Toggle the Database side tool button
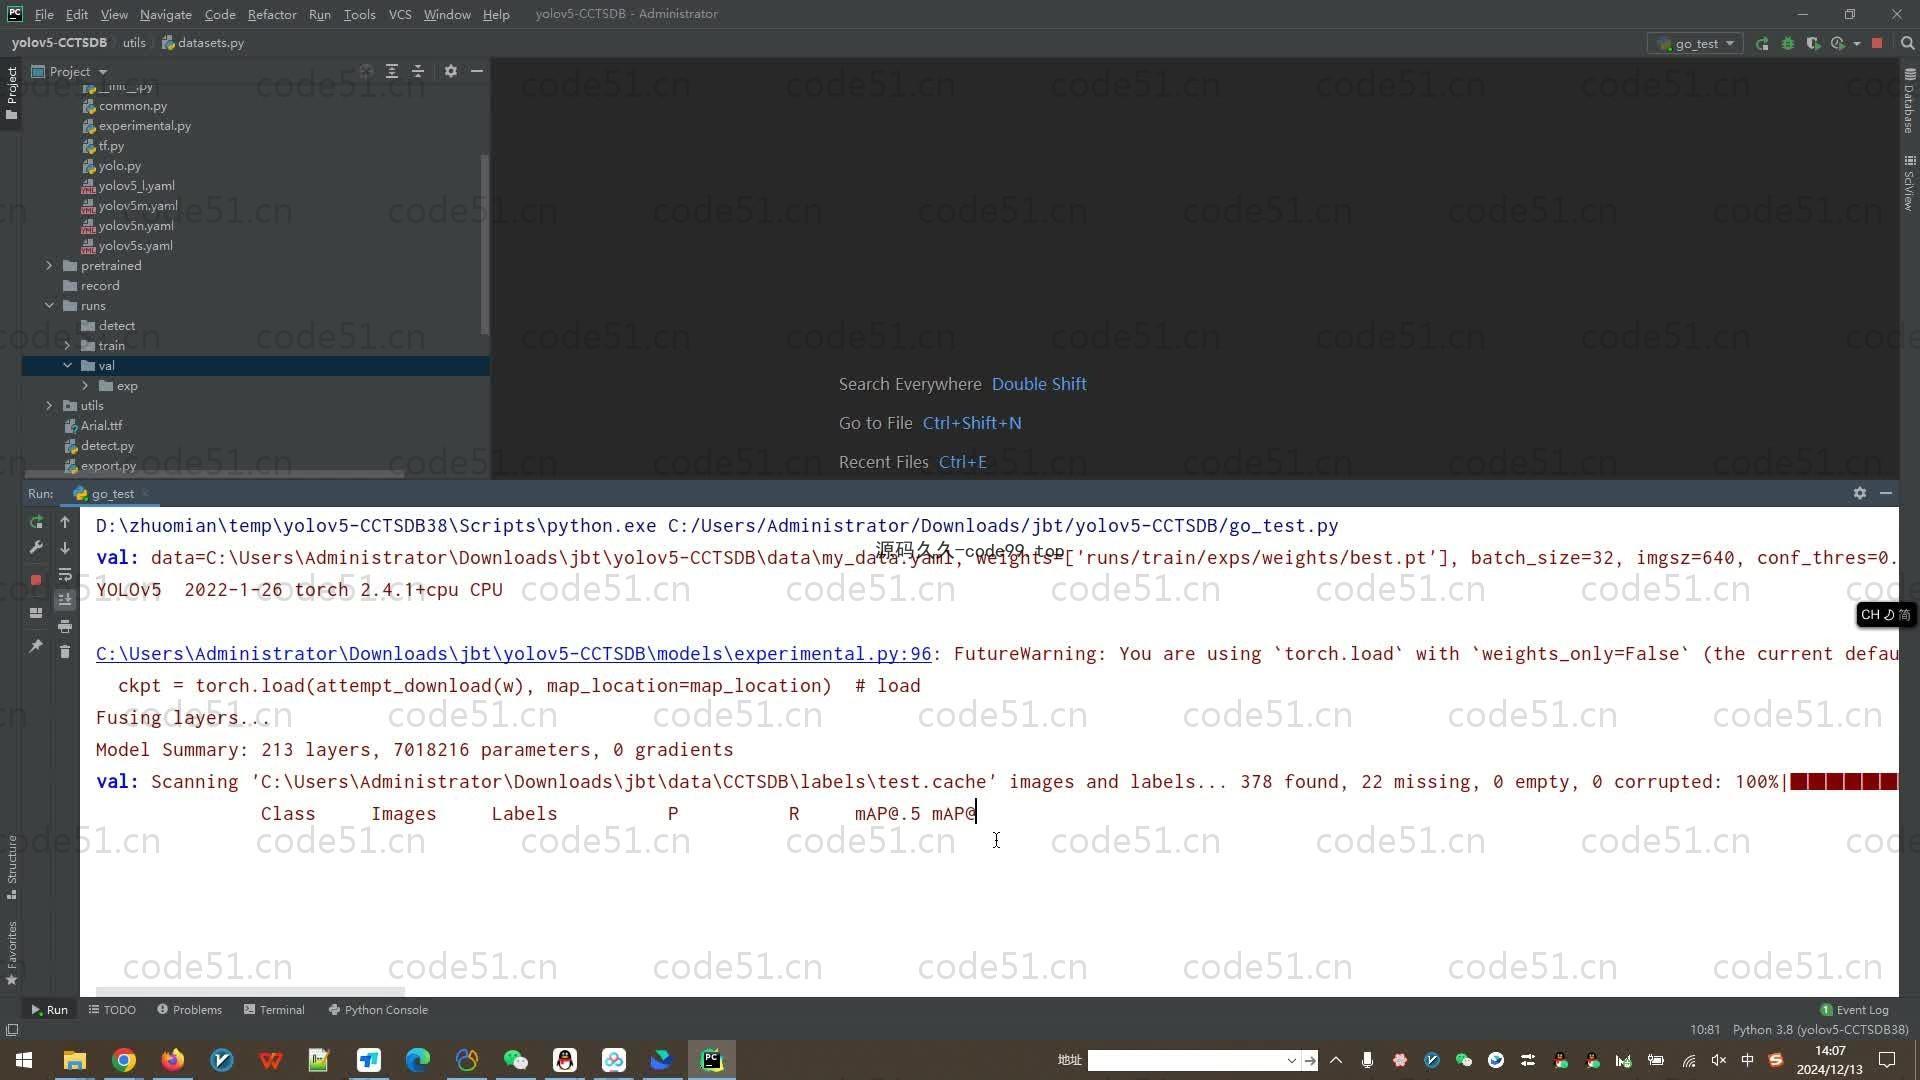The height and width of the screenshot is (1080, 1920). [1909, 101]
